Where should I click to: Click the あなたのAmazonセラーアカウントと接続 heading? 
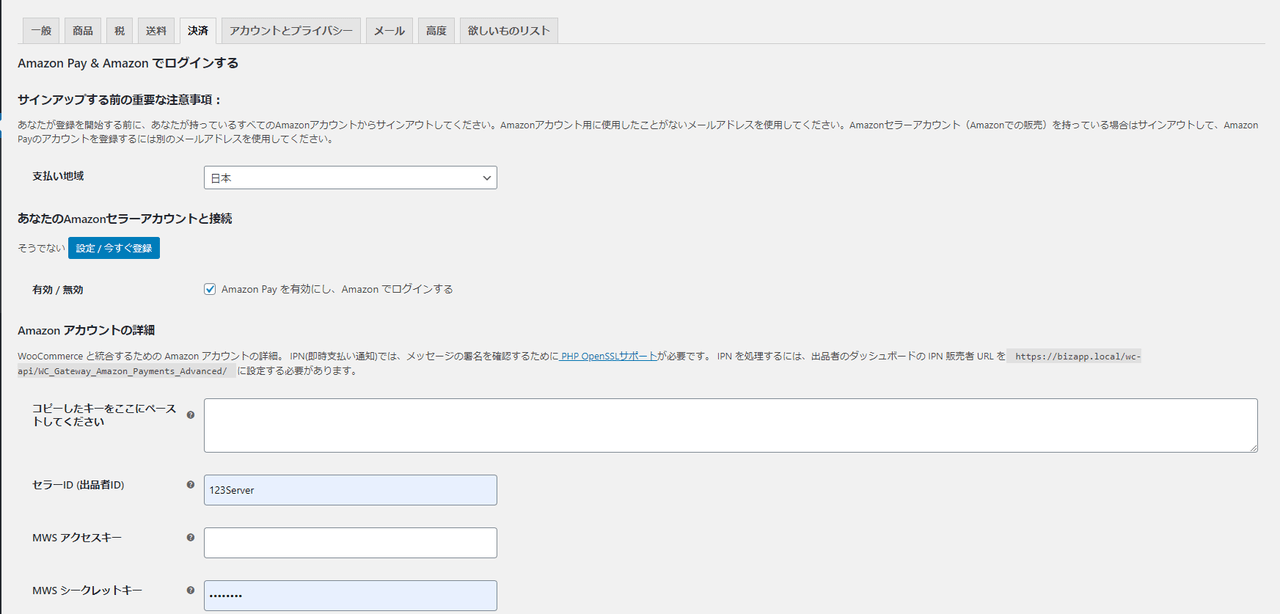pos(125,218)
